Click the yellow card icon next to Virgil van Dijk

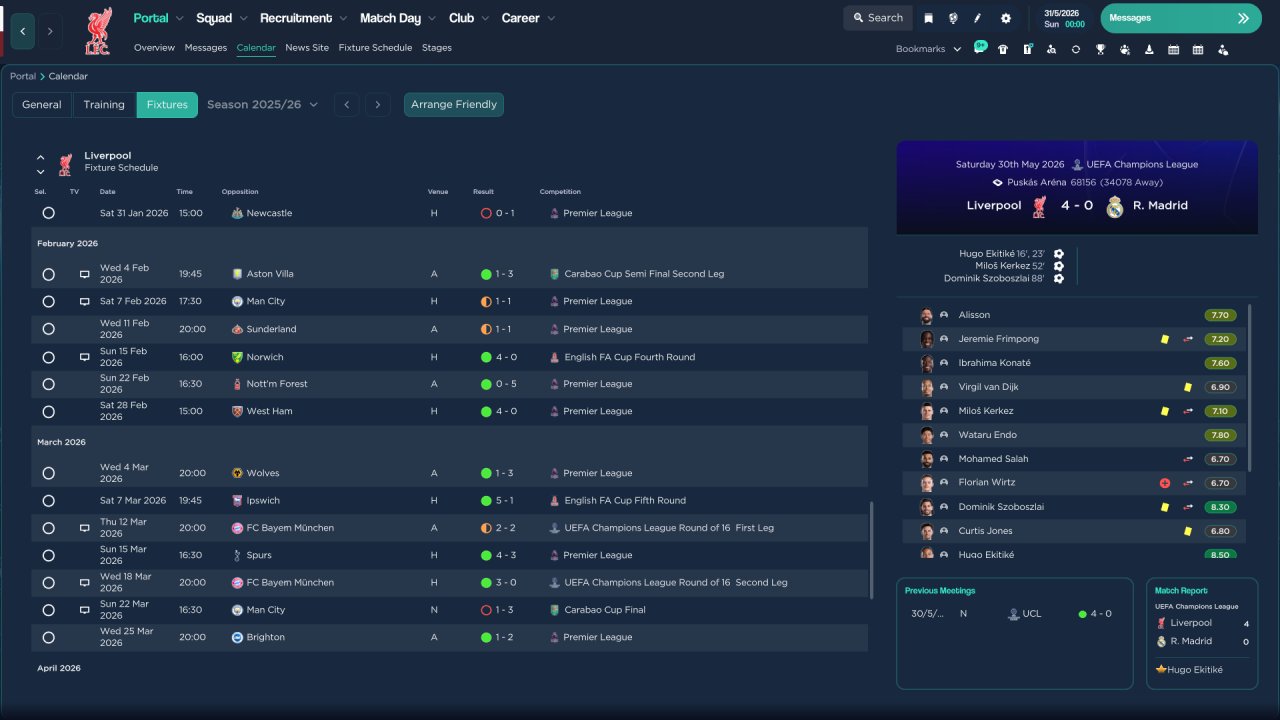1187,387
